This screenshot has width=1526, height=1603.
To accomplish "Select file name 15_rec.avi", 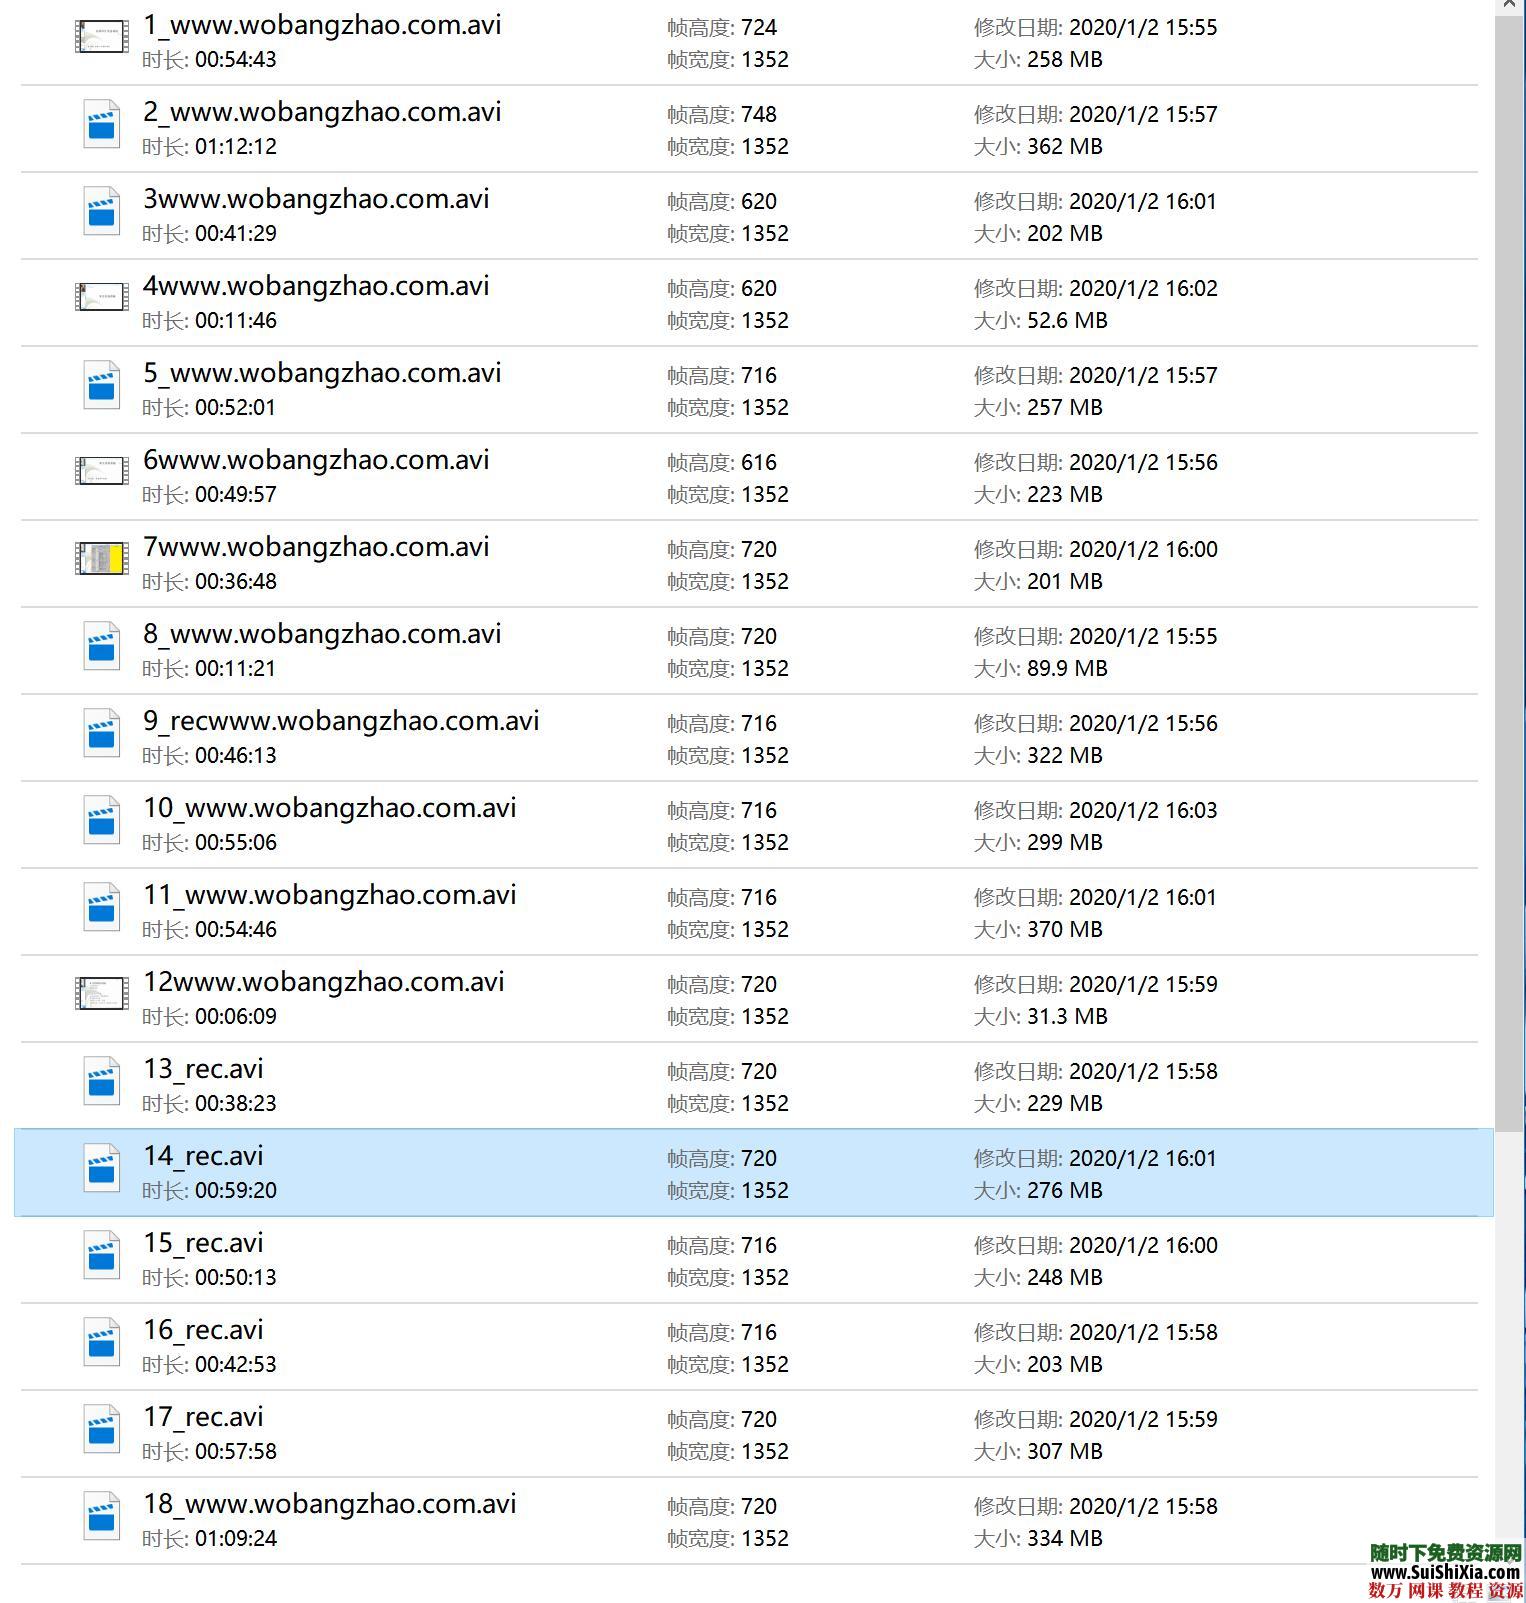I will 203,1243.
